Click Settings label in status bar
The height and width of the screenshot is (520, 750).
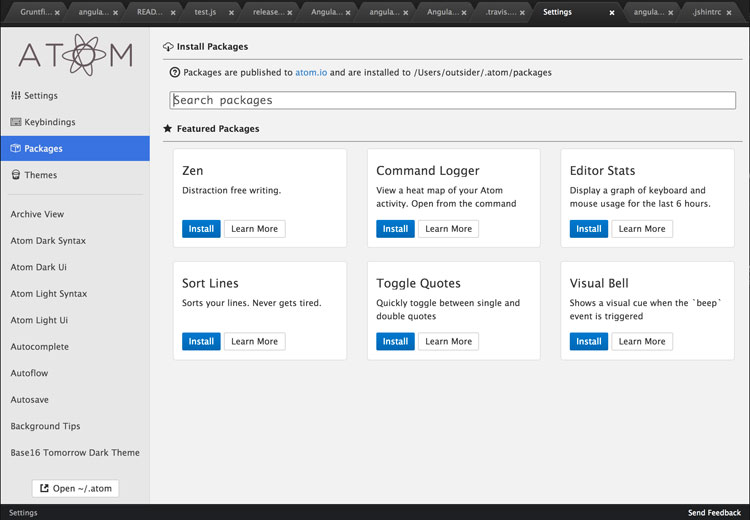[23, 513]
